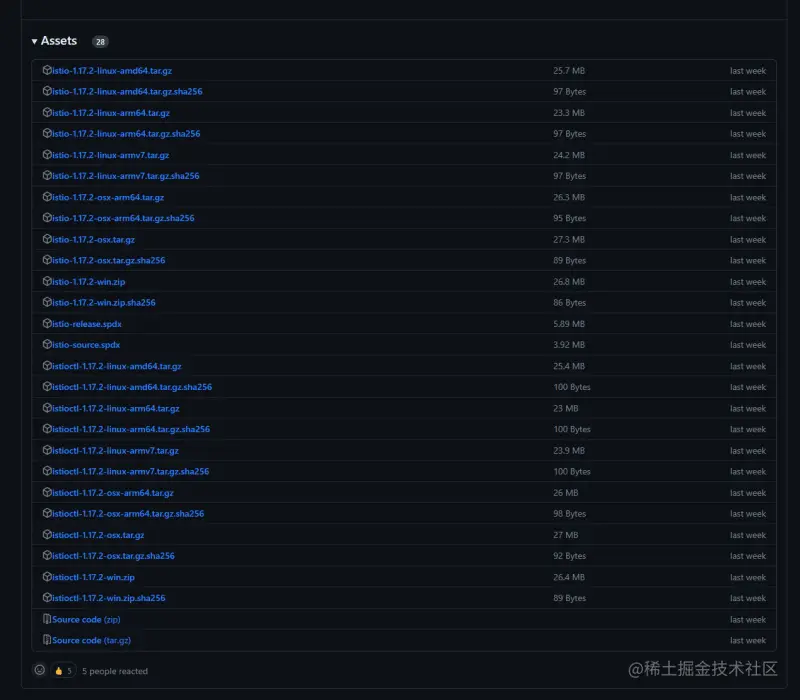The width and height of the screenshot is (800, 700).
Task: Click package icon beside istio-release.spdx
Action: click(47, 324)
